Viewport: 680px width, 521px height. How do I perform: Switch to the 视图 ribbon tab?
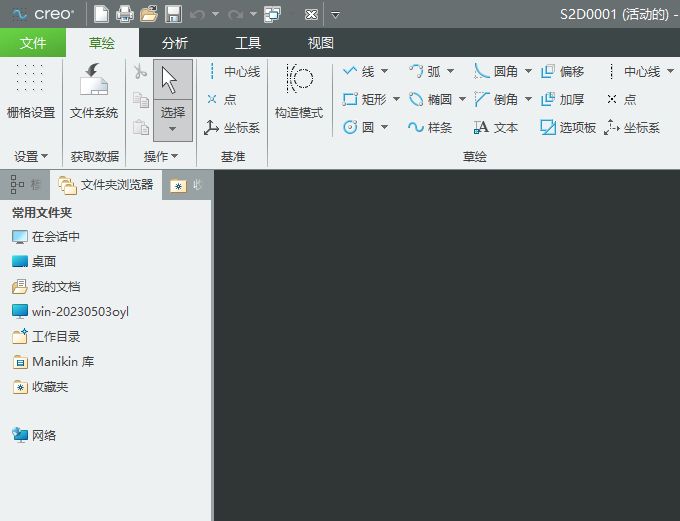coord(320,43)
